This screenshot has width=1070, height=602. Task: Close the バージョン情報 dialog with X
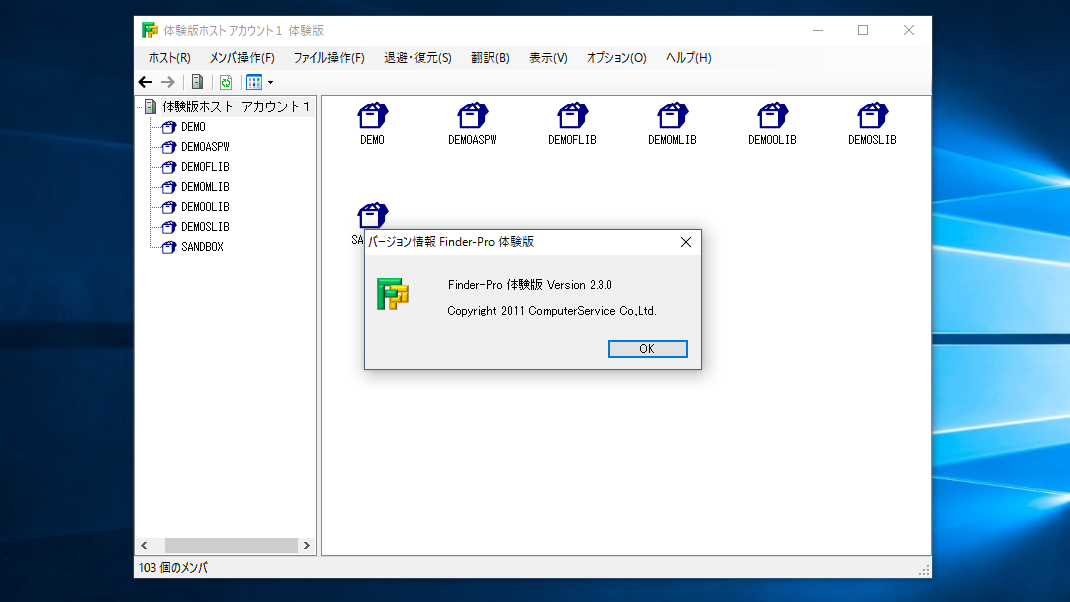click(x=686, y=242)
